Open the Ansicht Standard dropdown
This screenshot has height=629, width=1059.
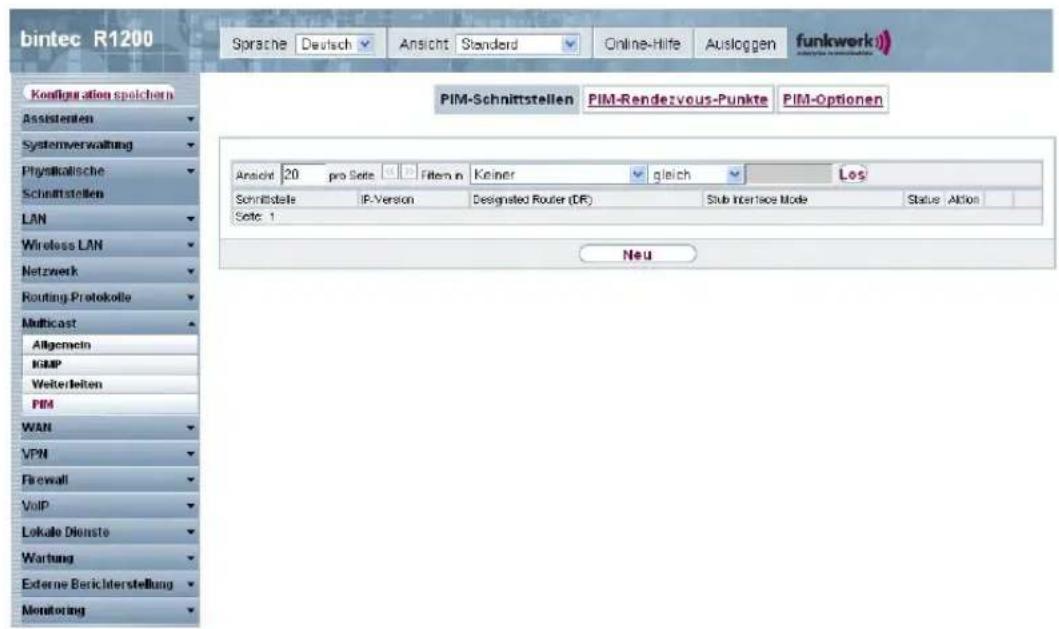pos(517,45)
